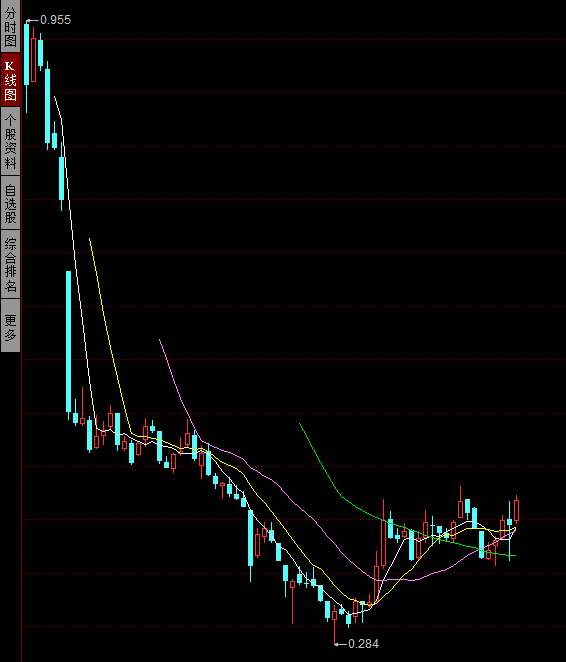Expand the 更多 sidebar menu
566x662 pixels.
tap(10, 326)
